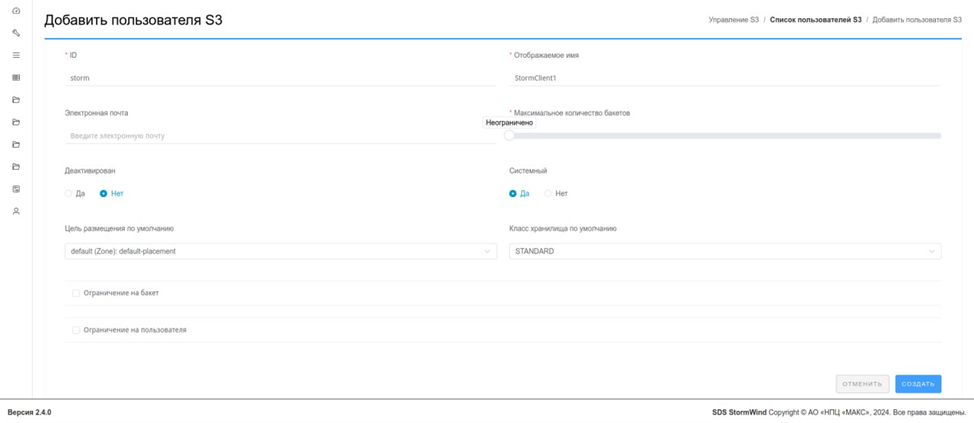Screen dimensions: 974x423
Task: Enable 'Ограничение на бакет' checkbox
Action: (76, 293)
